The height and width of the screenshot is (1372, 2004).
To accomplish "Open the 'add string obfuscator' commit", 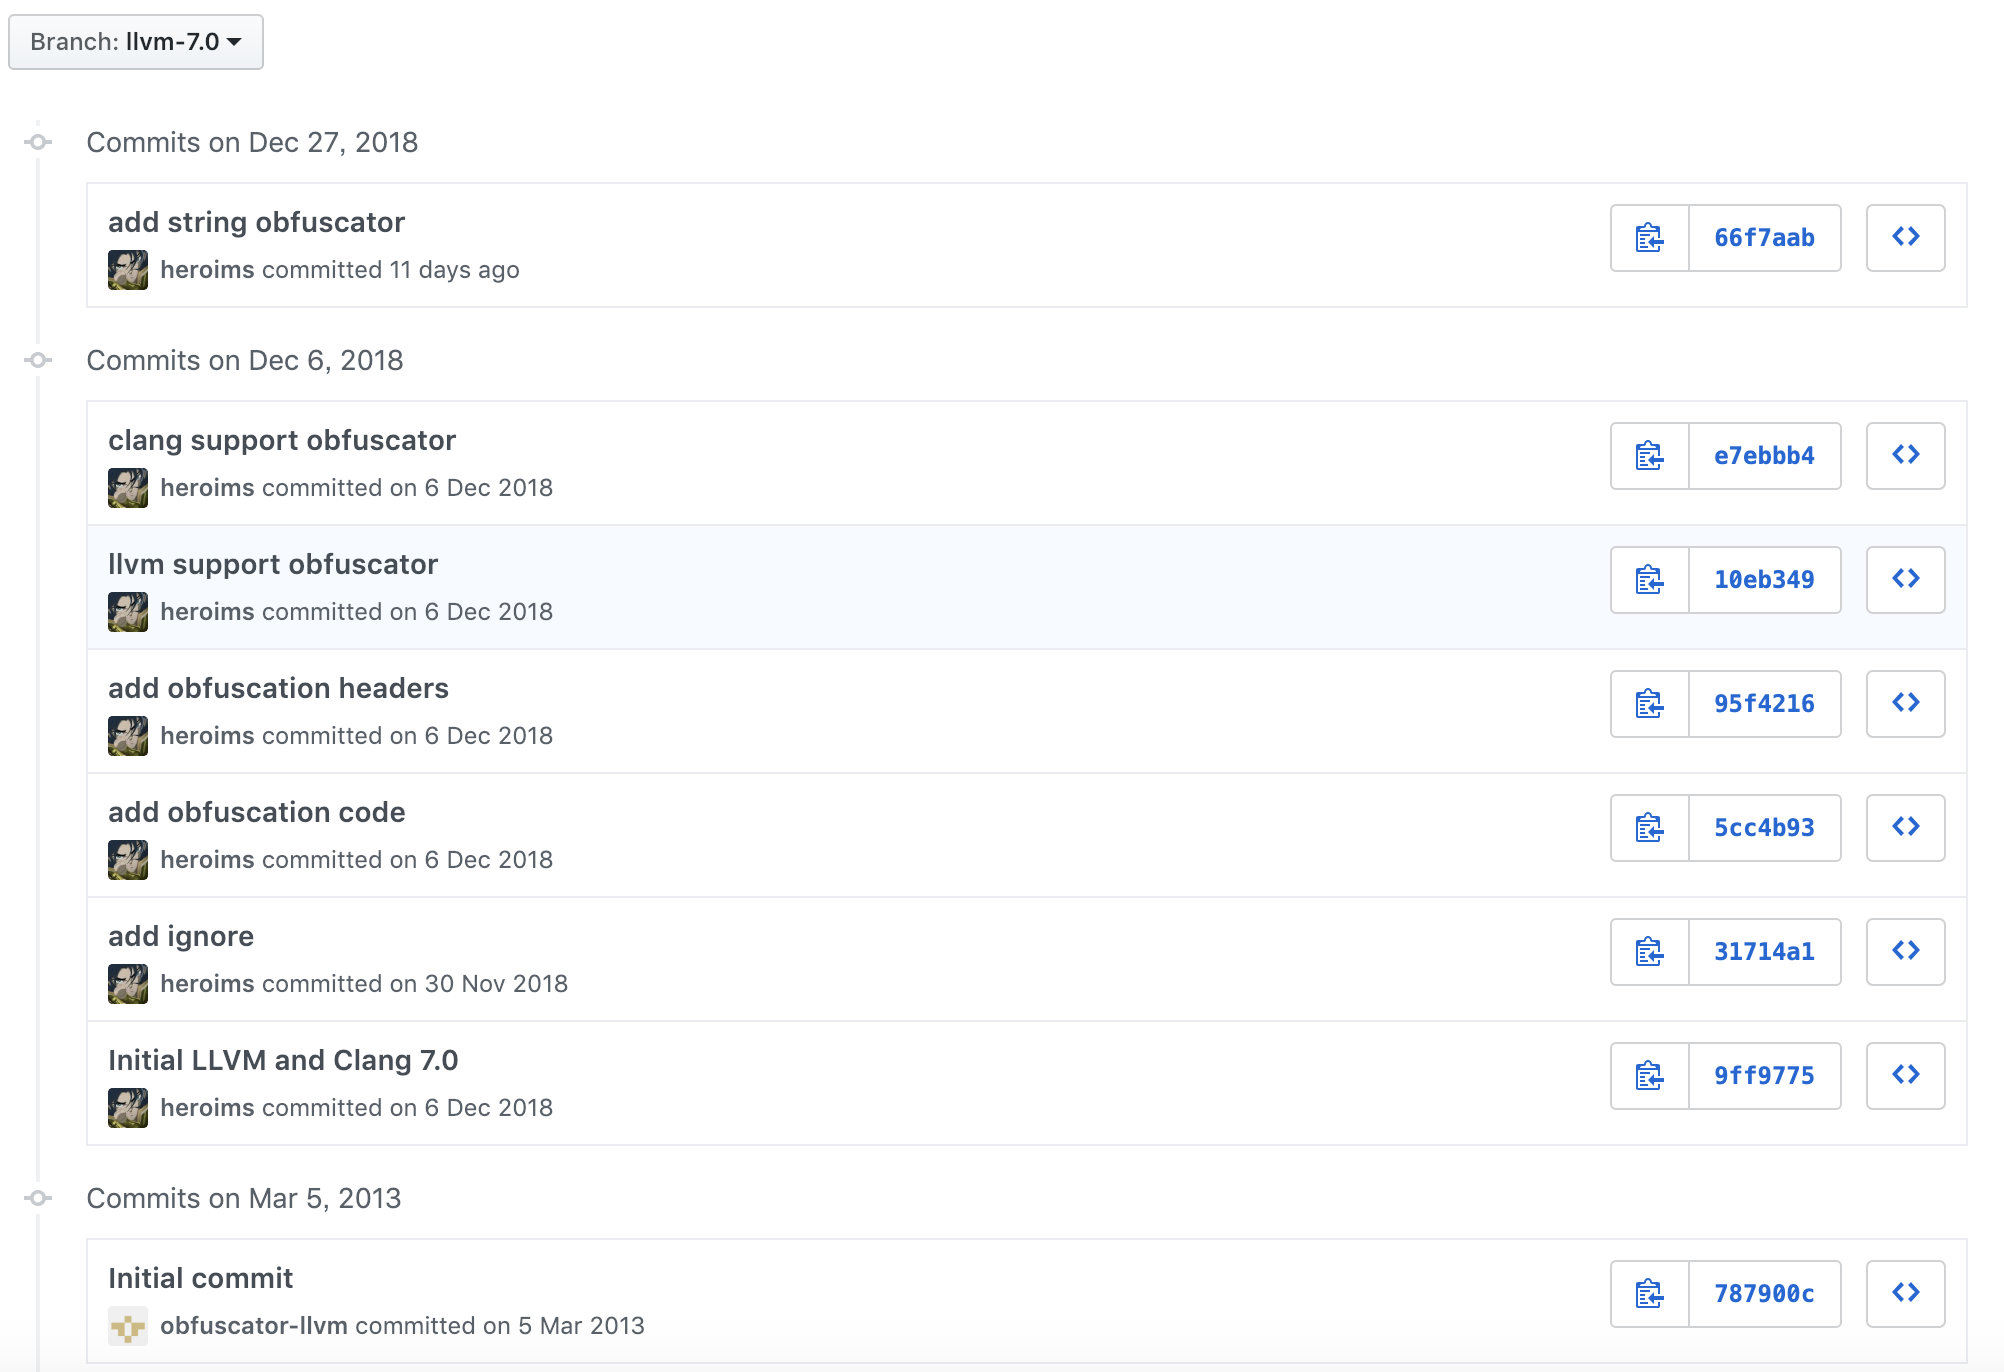I will coord(256,222).
